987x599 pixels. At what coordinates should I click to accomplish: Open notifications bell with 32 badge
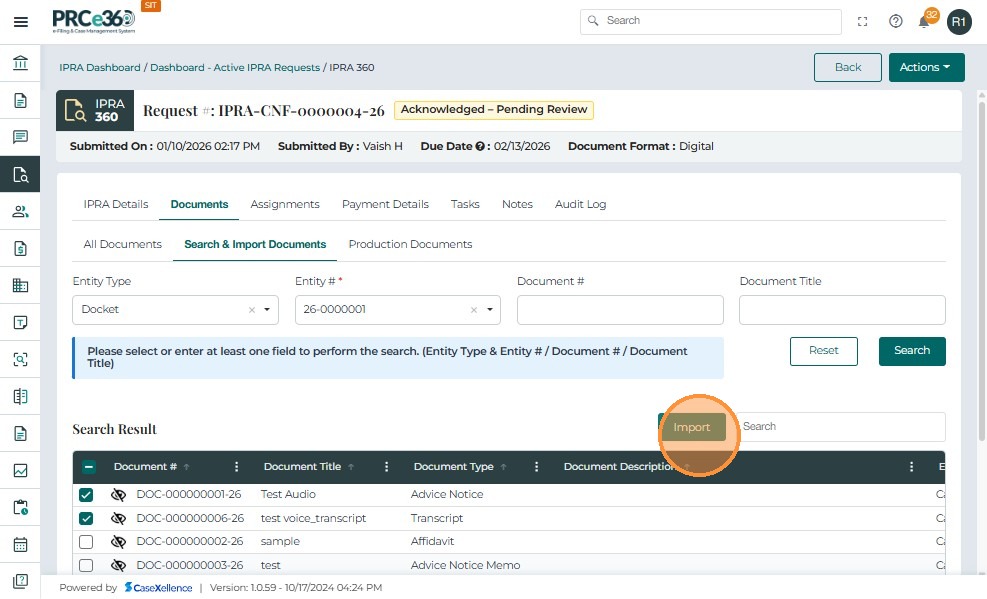point(925,21)
